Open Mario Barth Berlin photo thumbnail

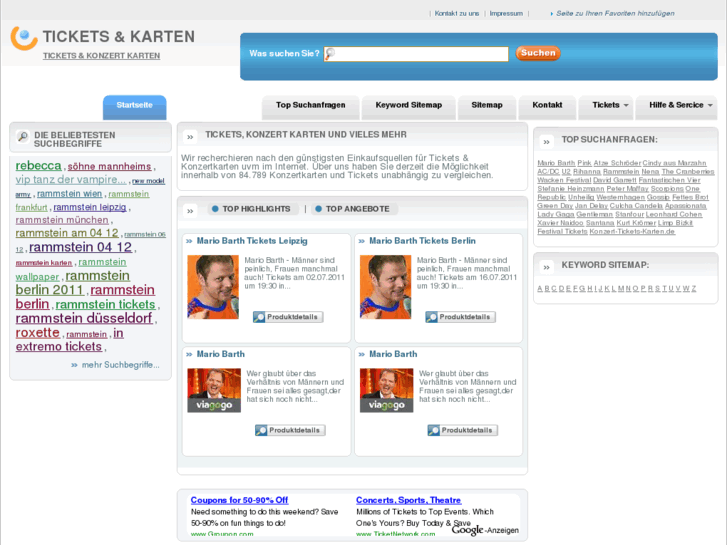(385, 287)
